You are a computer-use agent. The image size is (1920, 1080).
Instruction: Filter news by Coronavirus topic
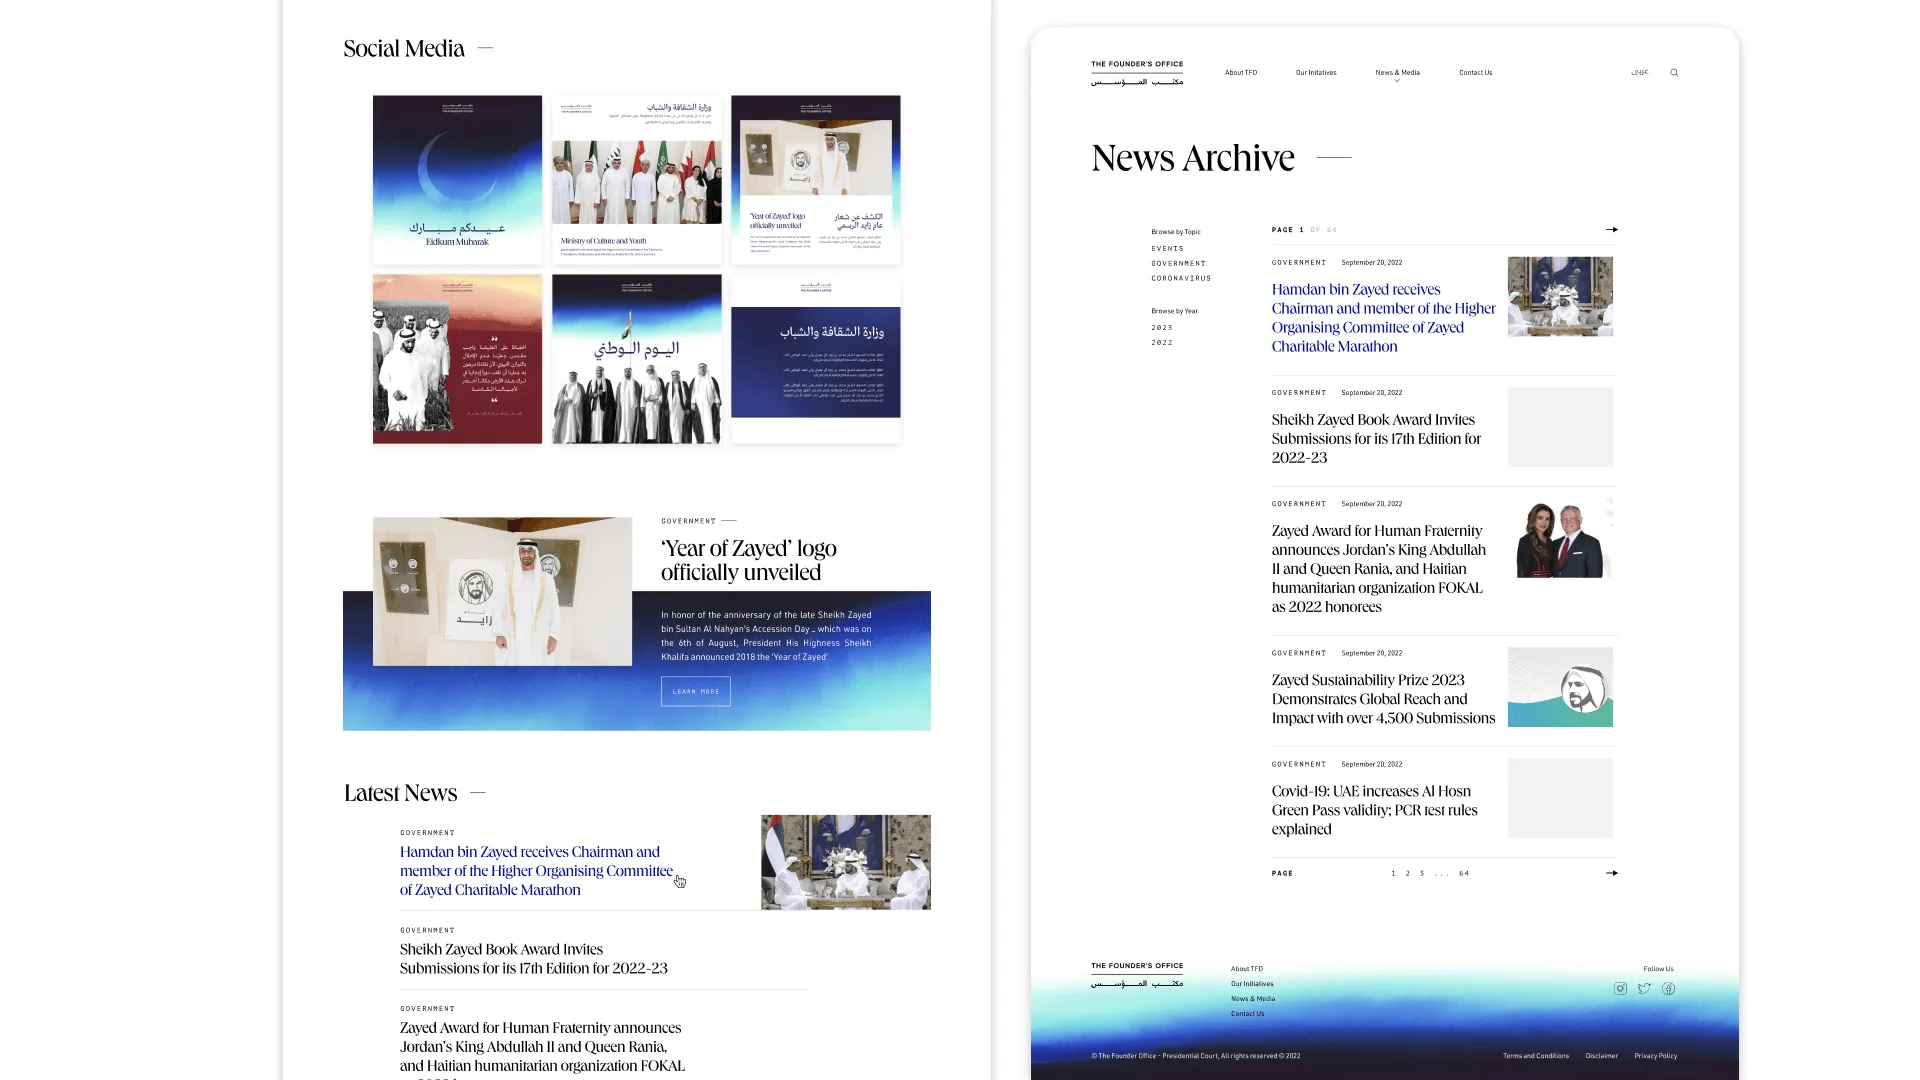coord(1180,279)
